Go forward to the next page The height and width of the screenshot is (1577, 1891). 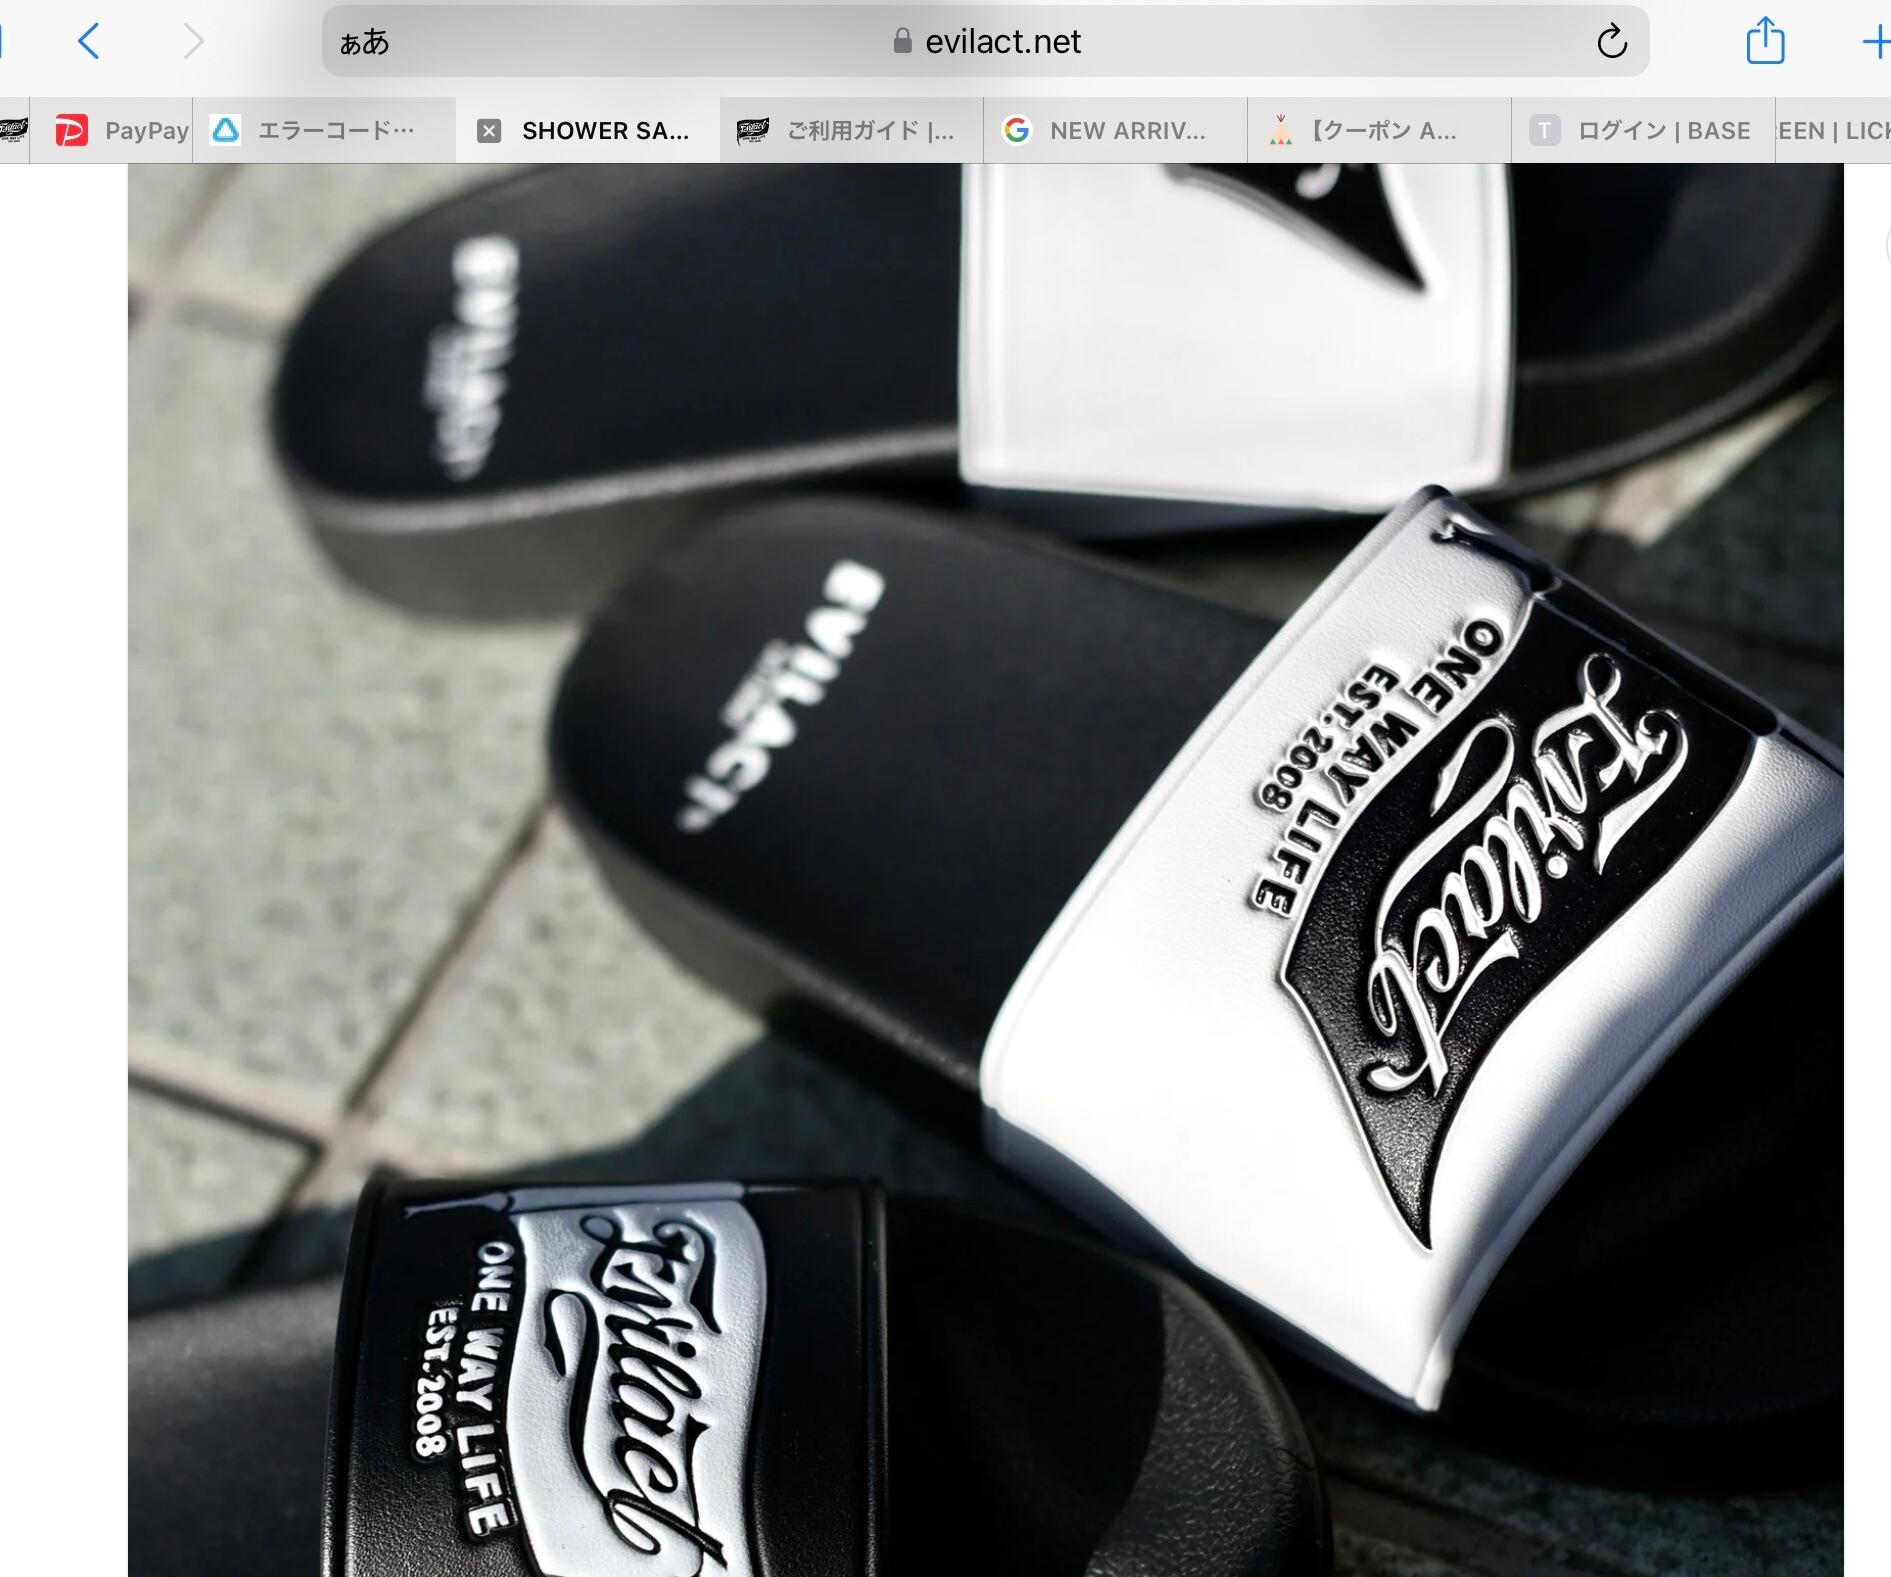click(193, 42)
